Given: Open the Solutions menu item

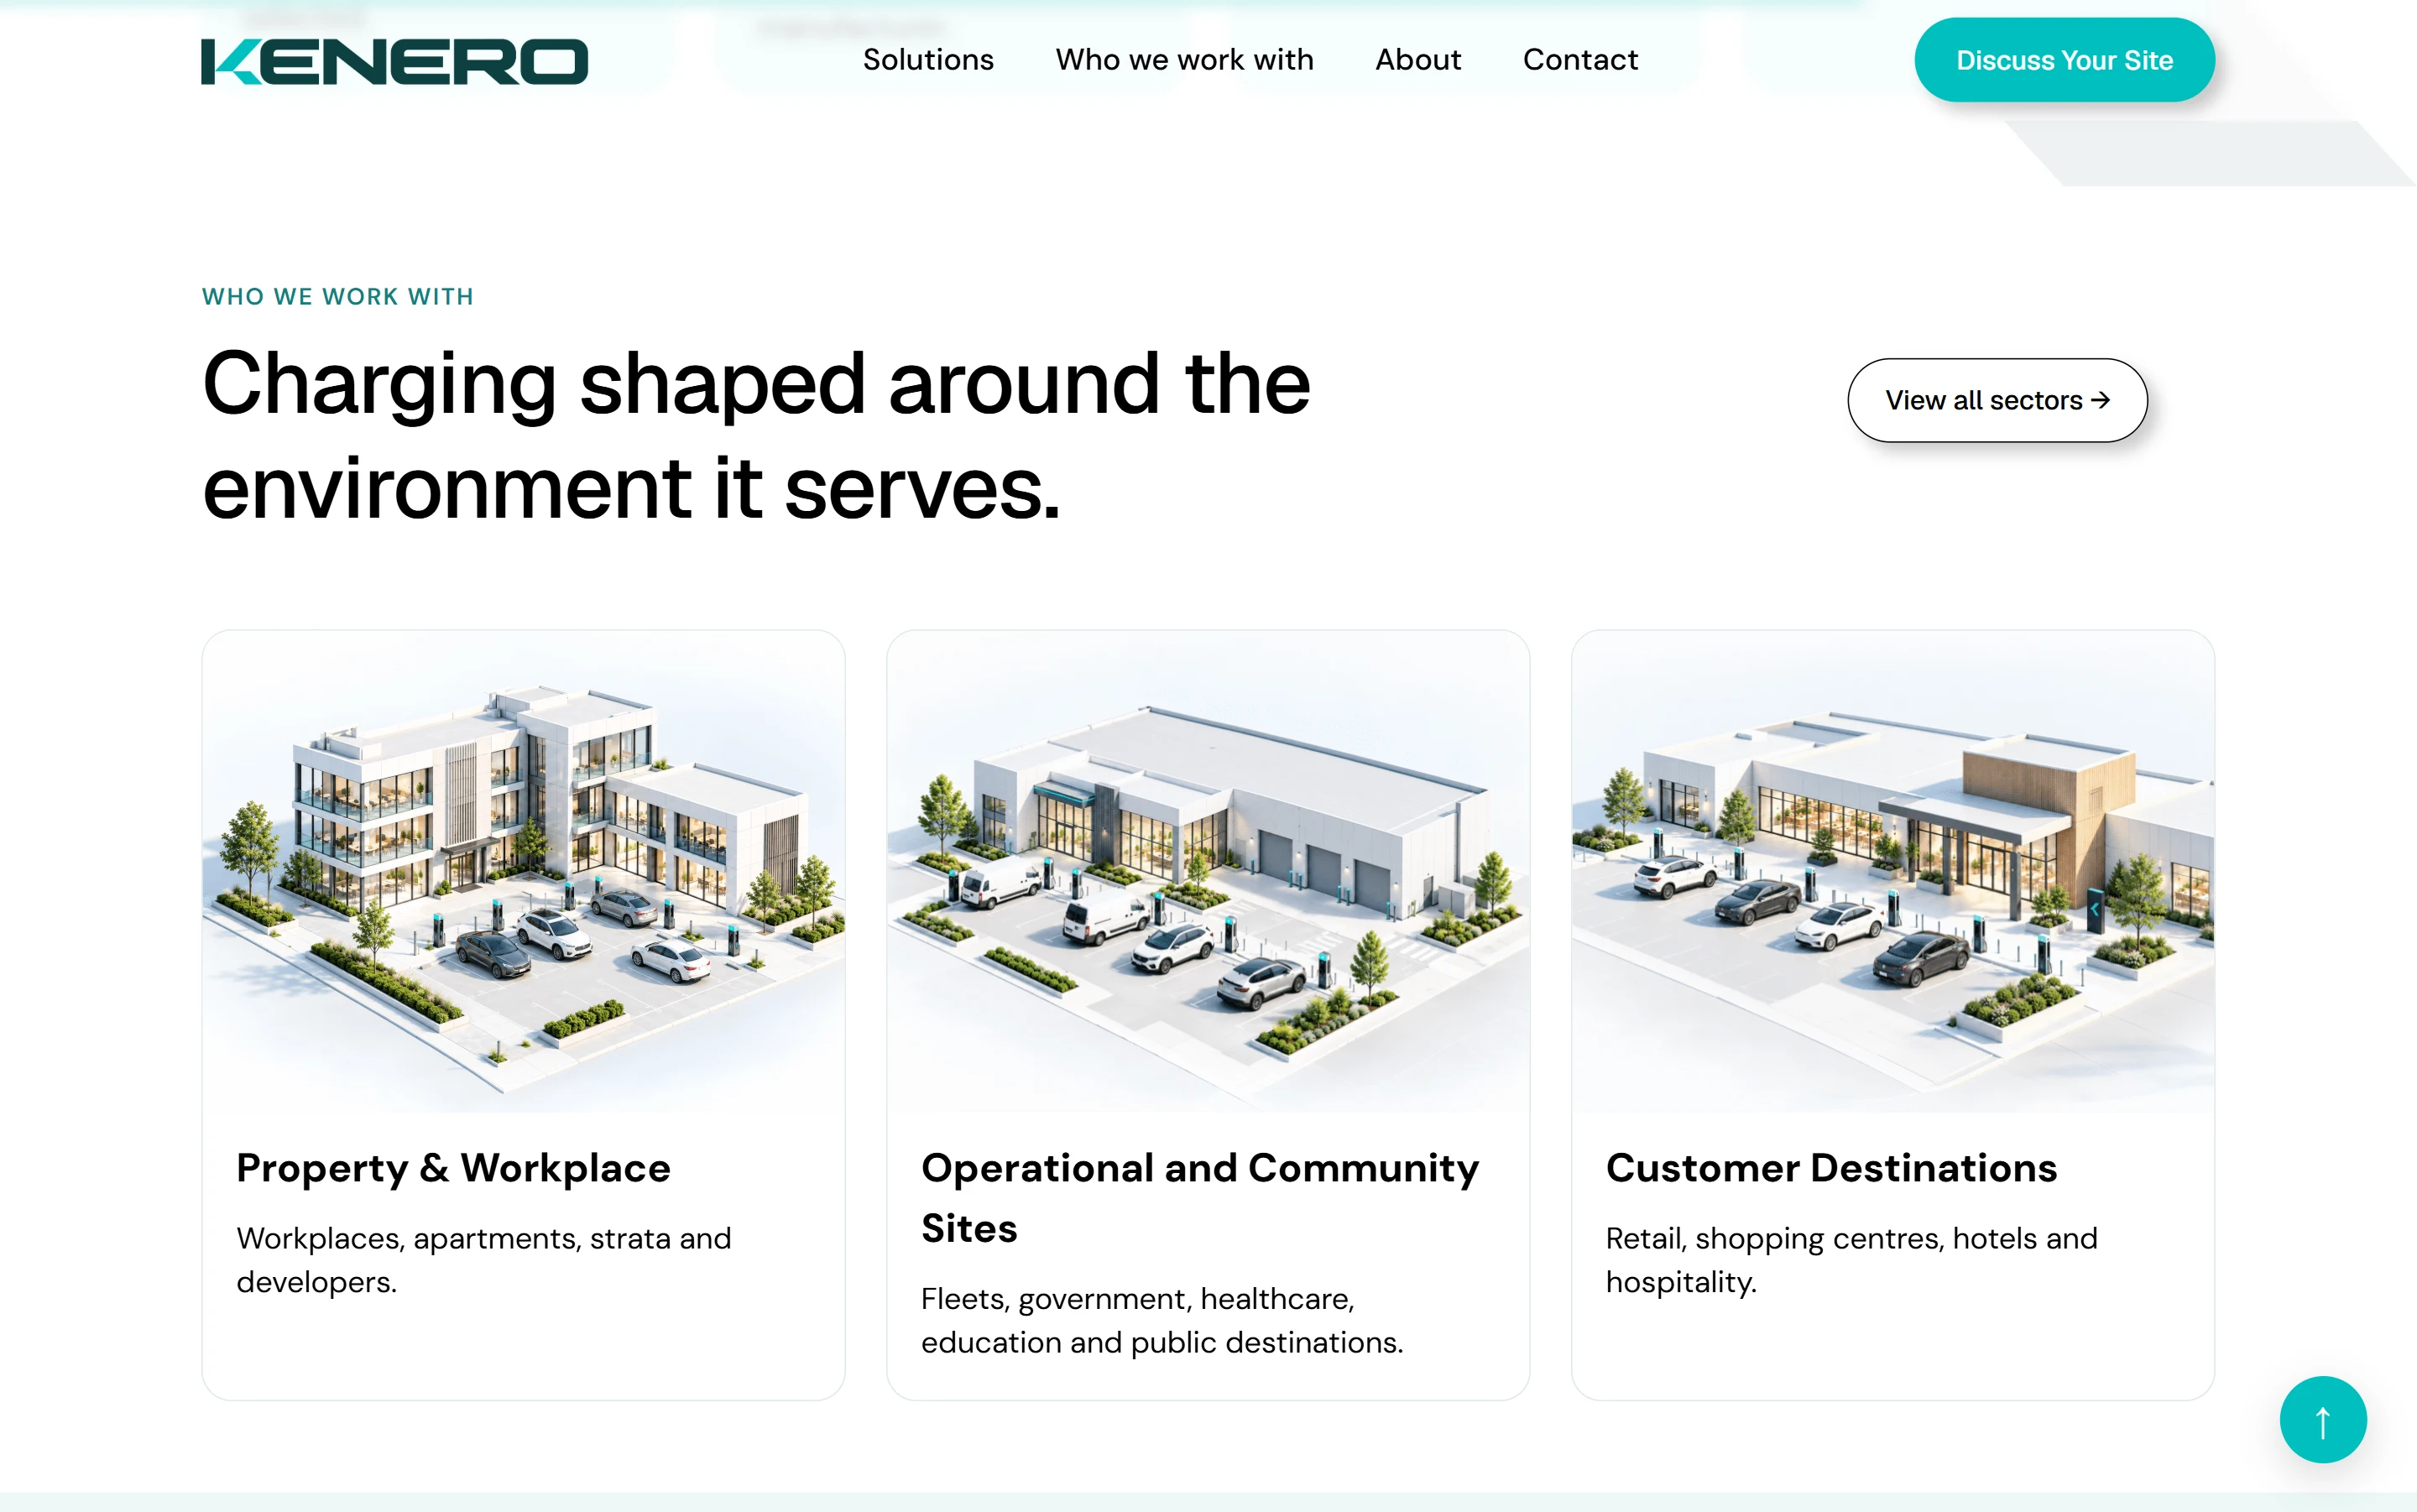Looking at the screenshot, I should (928, 60).
